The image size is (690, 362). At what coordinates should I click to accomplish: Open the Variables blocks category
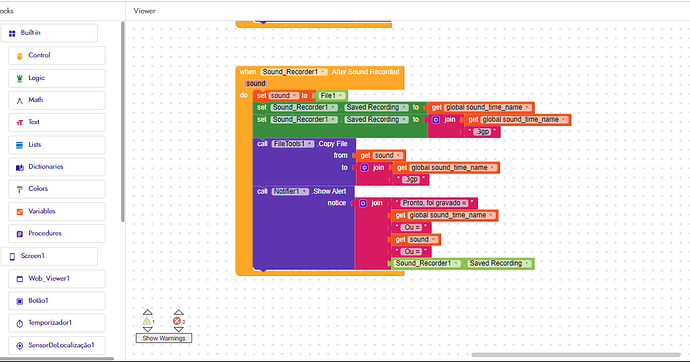point(57,212)
